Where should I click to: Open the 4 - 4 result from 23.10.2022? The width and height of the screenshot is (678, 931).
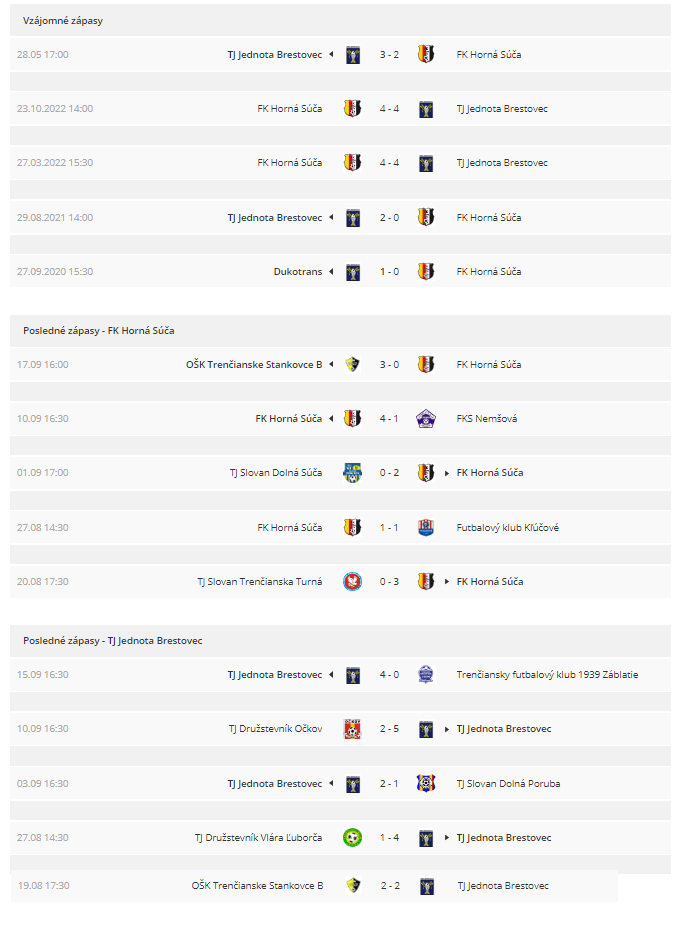[x=389, y=109]
